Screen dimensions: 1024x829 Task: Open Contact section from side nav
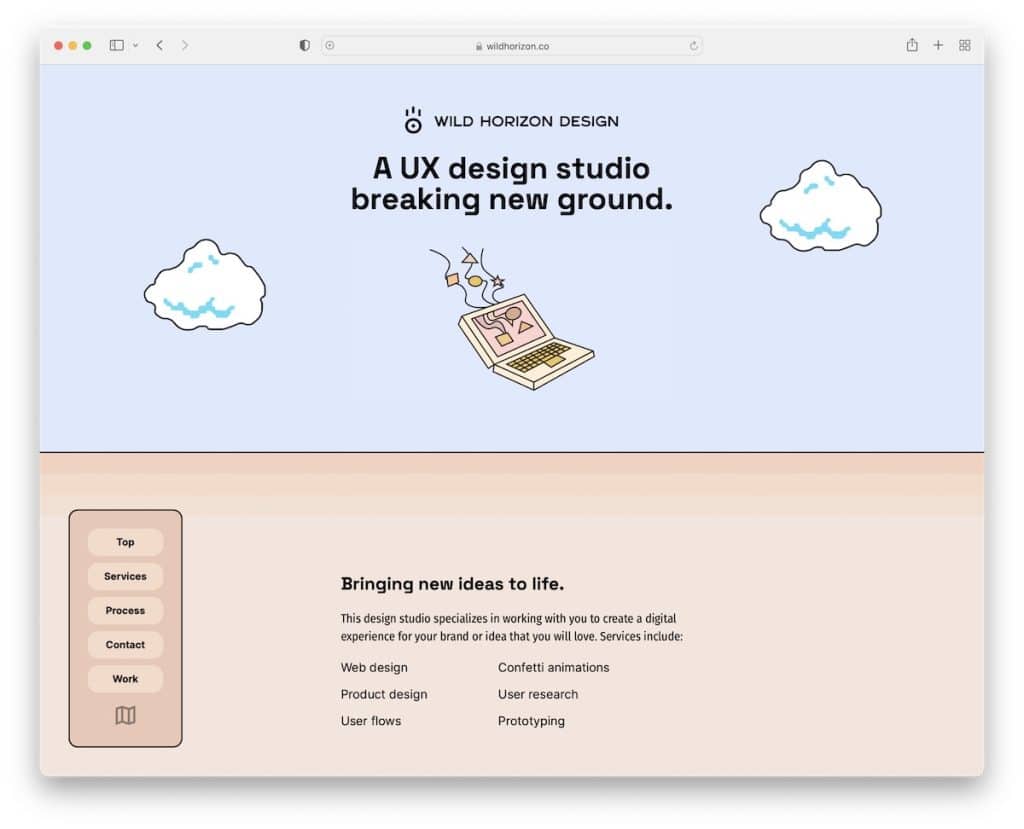(125, 645)
